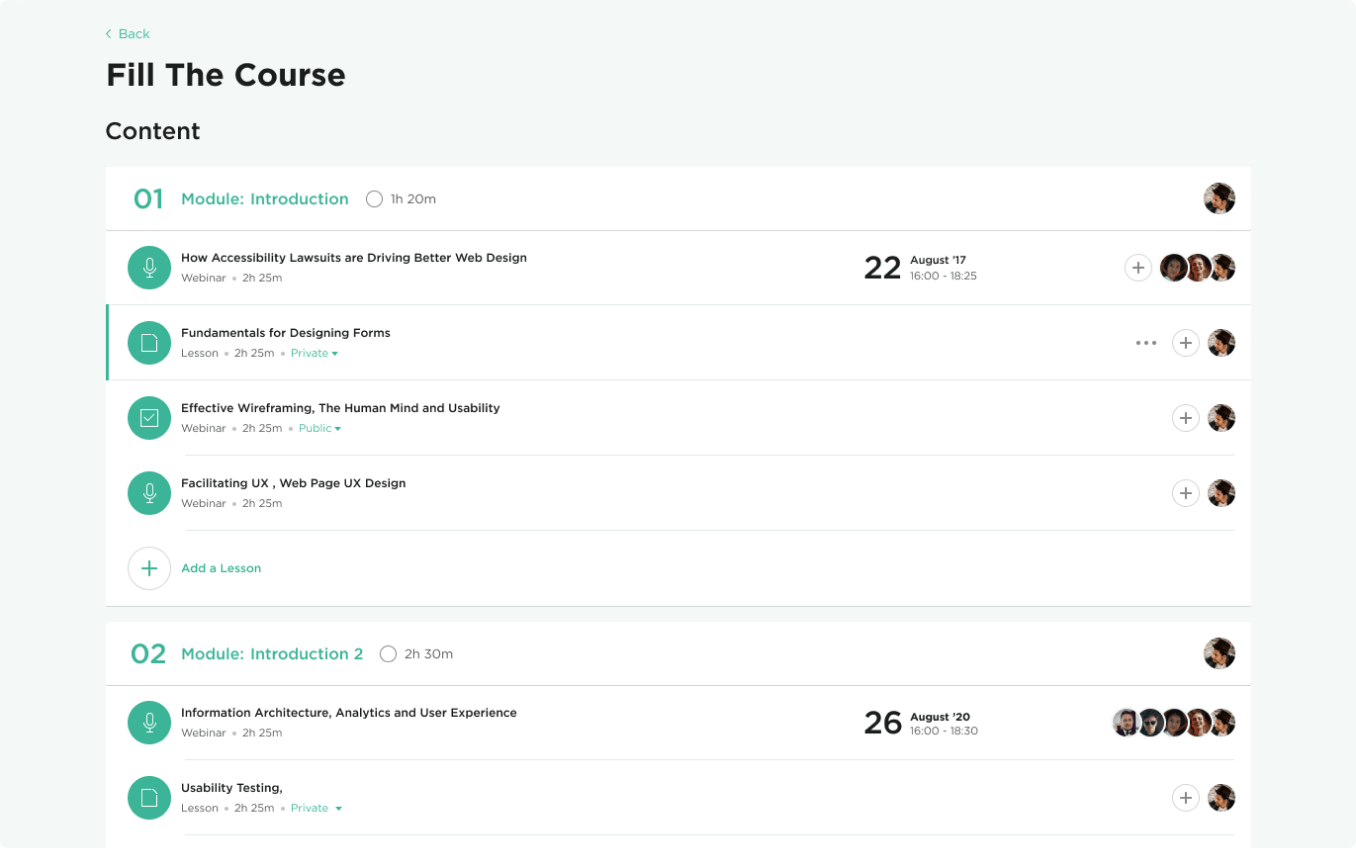
Task: Click the microphone icon for Information Architecture webinar
Action: [149, 722]
